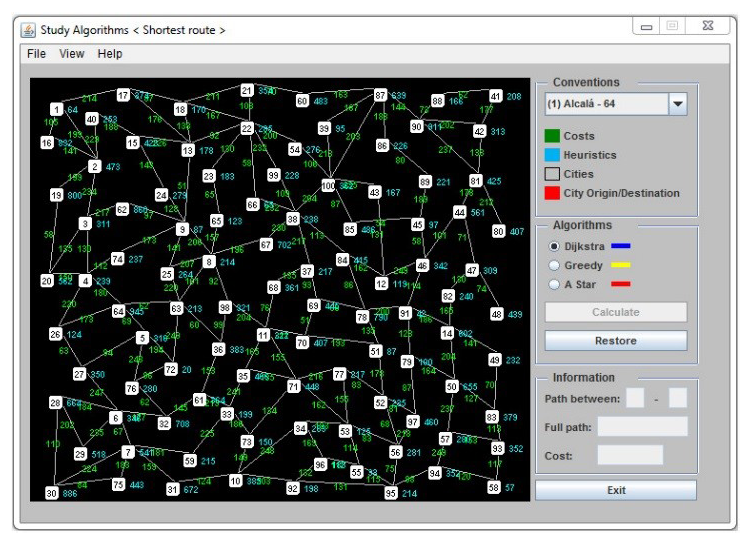Viewport: 750px width, 545px height.
Task: Open the View menu
Action: coord(72,54)
